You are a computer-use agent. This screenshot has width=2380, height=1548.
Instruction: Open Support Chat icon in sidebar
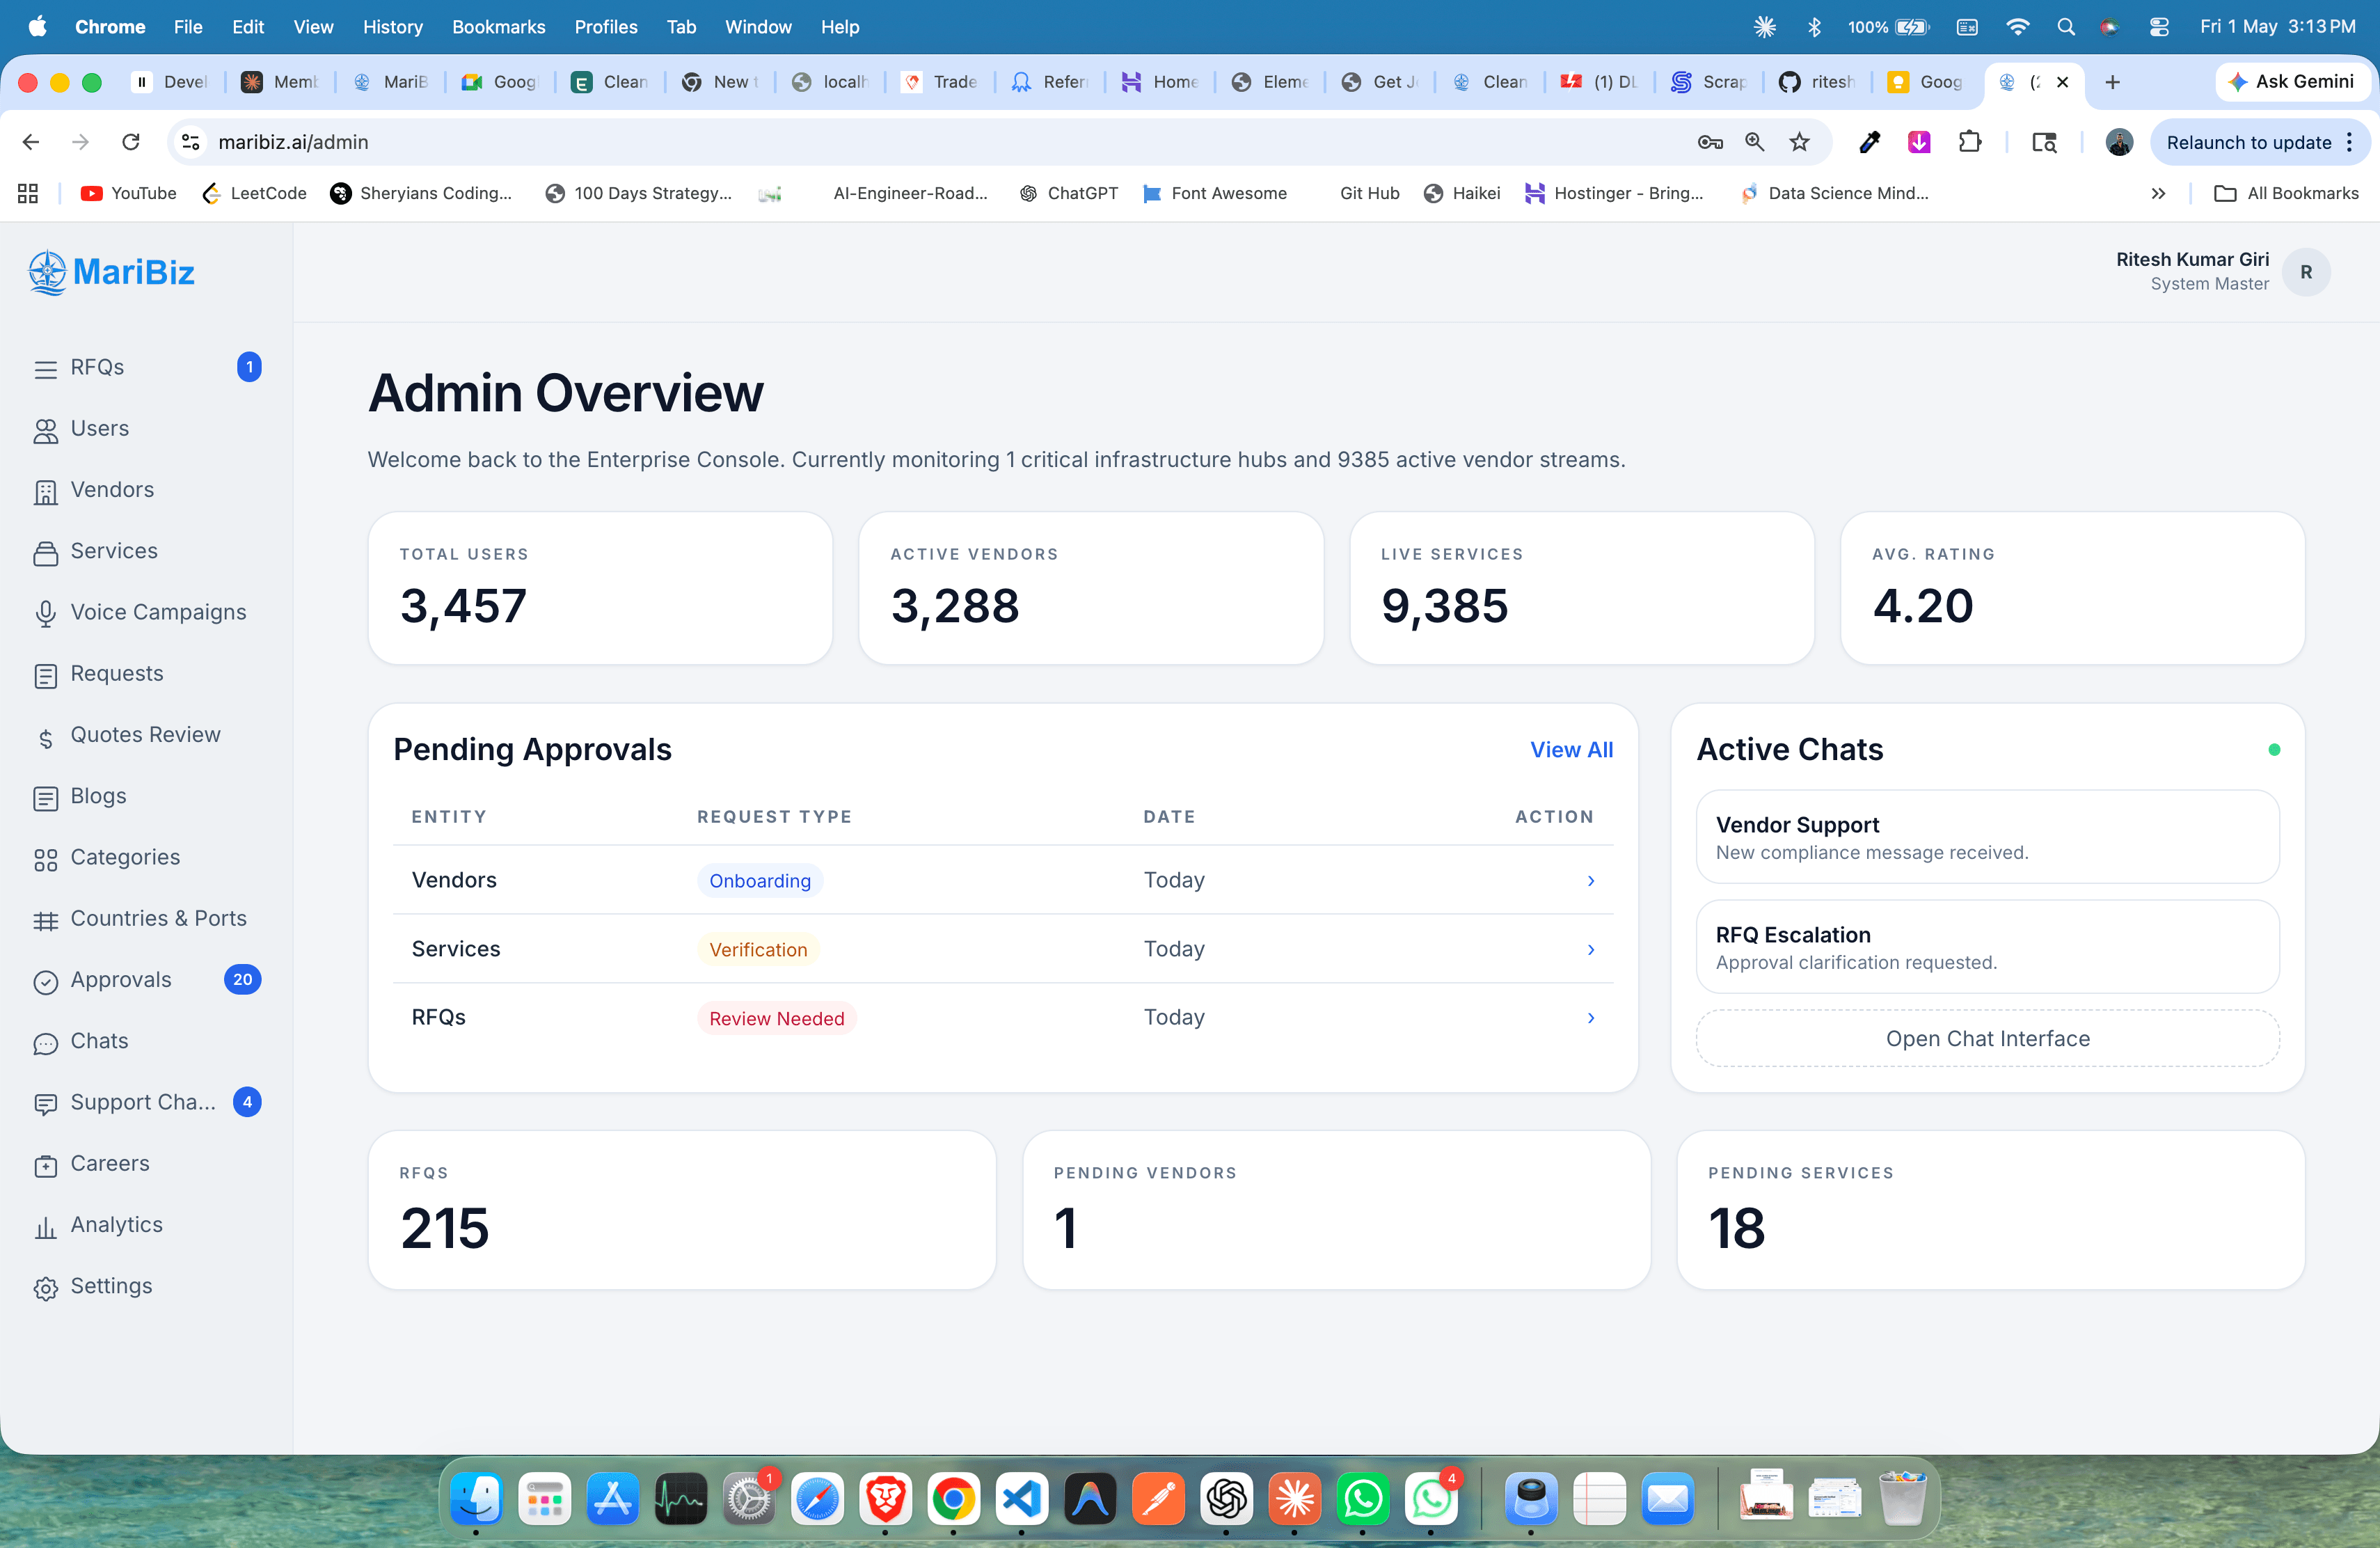coord(45,1104)
